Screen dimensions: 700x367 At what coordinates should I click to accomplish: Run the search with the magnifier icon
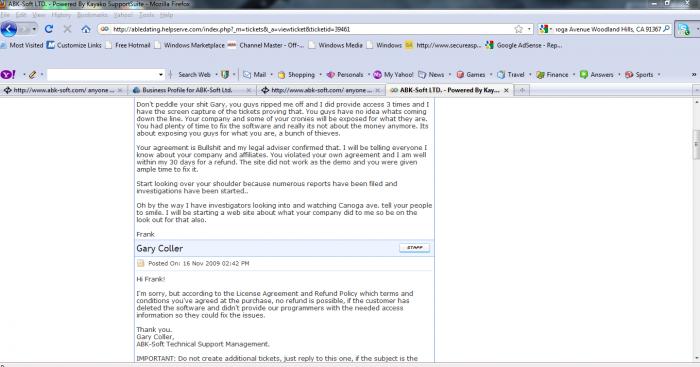[x=667, y=29]
